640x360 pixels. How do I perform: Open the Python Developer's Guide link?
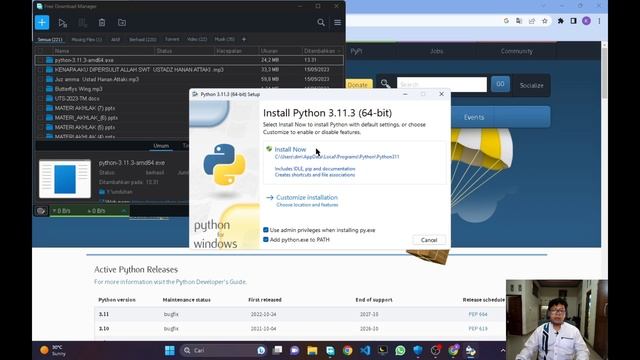point(211,282)
